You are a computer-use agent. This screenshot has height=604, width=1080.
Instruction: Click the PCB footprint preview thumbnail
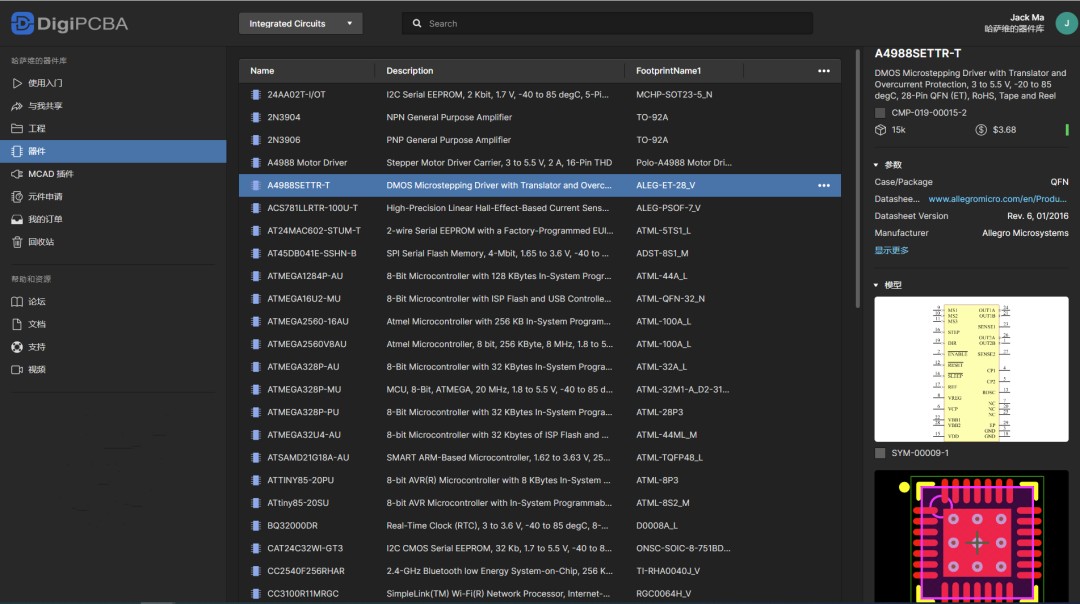click(x=971, y=537)
